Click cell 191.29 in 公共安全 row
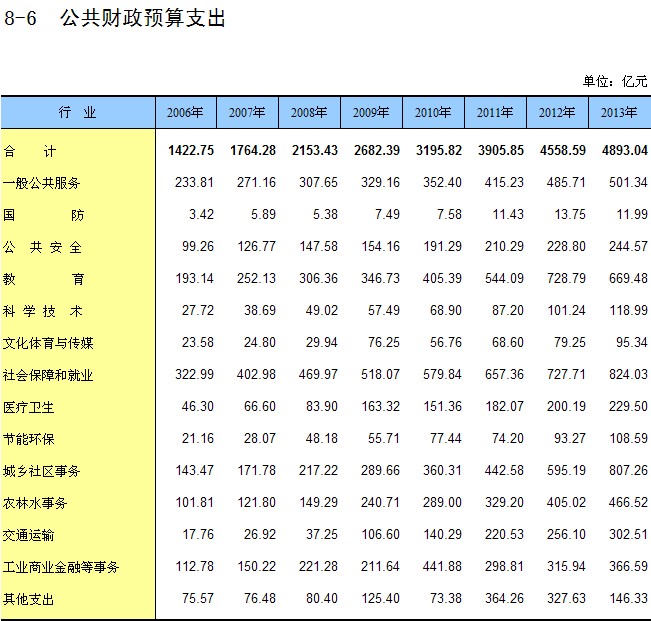The height and width of the screenshot is (621, 651). click(442, 246)
